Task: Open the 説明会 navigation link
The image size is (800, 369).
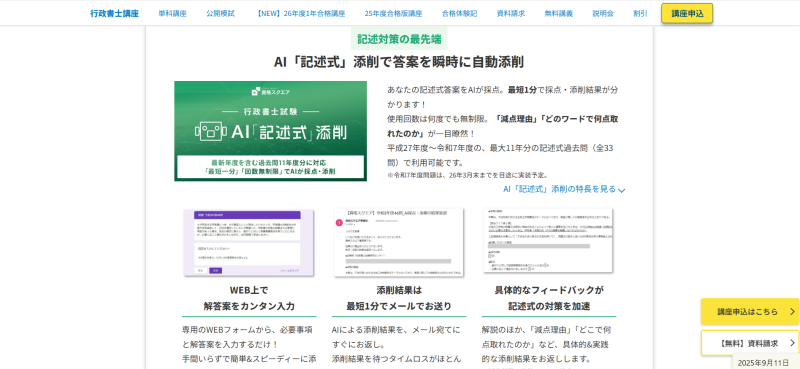Action: click(x=603, y=14)
